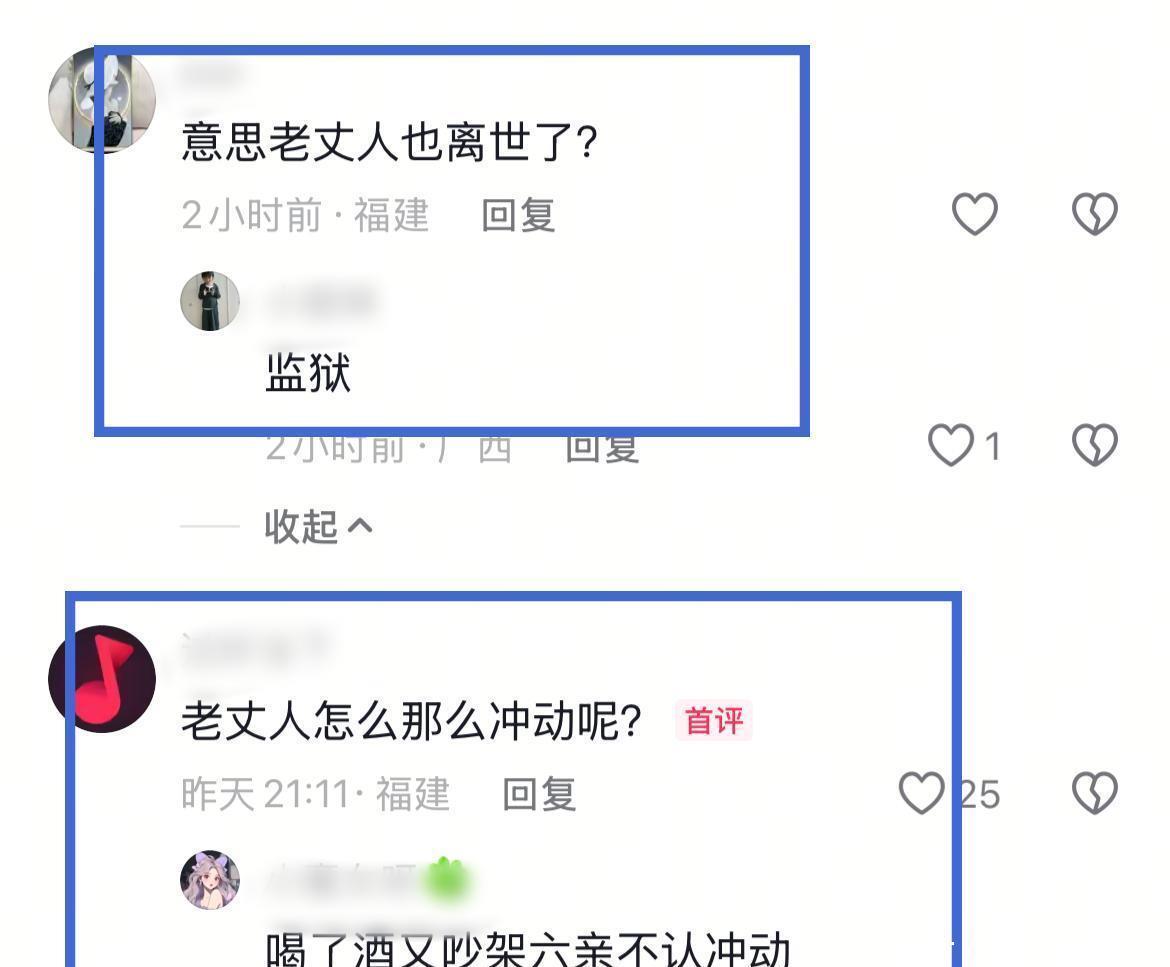The image size is (1170, 967).
Task: Dislike the '老丈人怎么那么冲动呢?' comment
Action: point(1095,792)
